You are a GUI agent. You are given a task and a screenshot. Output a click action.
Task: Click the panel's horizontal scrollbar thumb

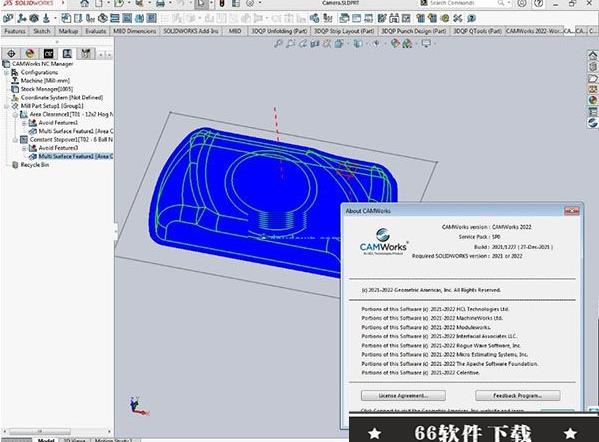[x=40, y=431]
